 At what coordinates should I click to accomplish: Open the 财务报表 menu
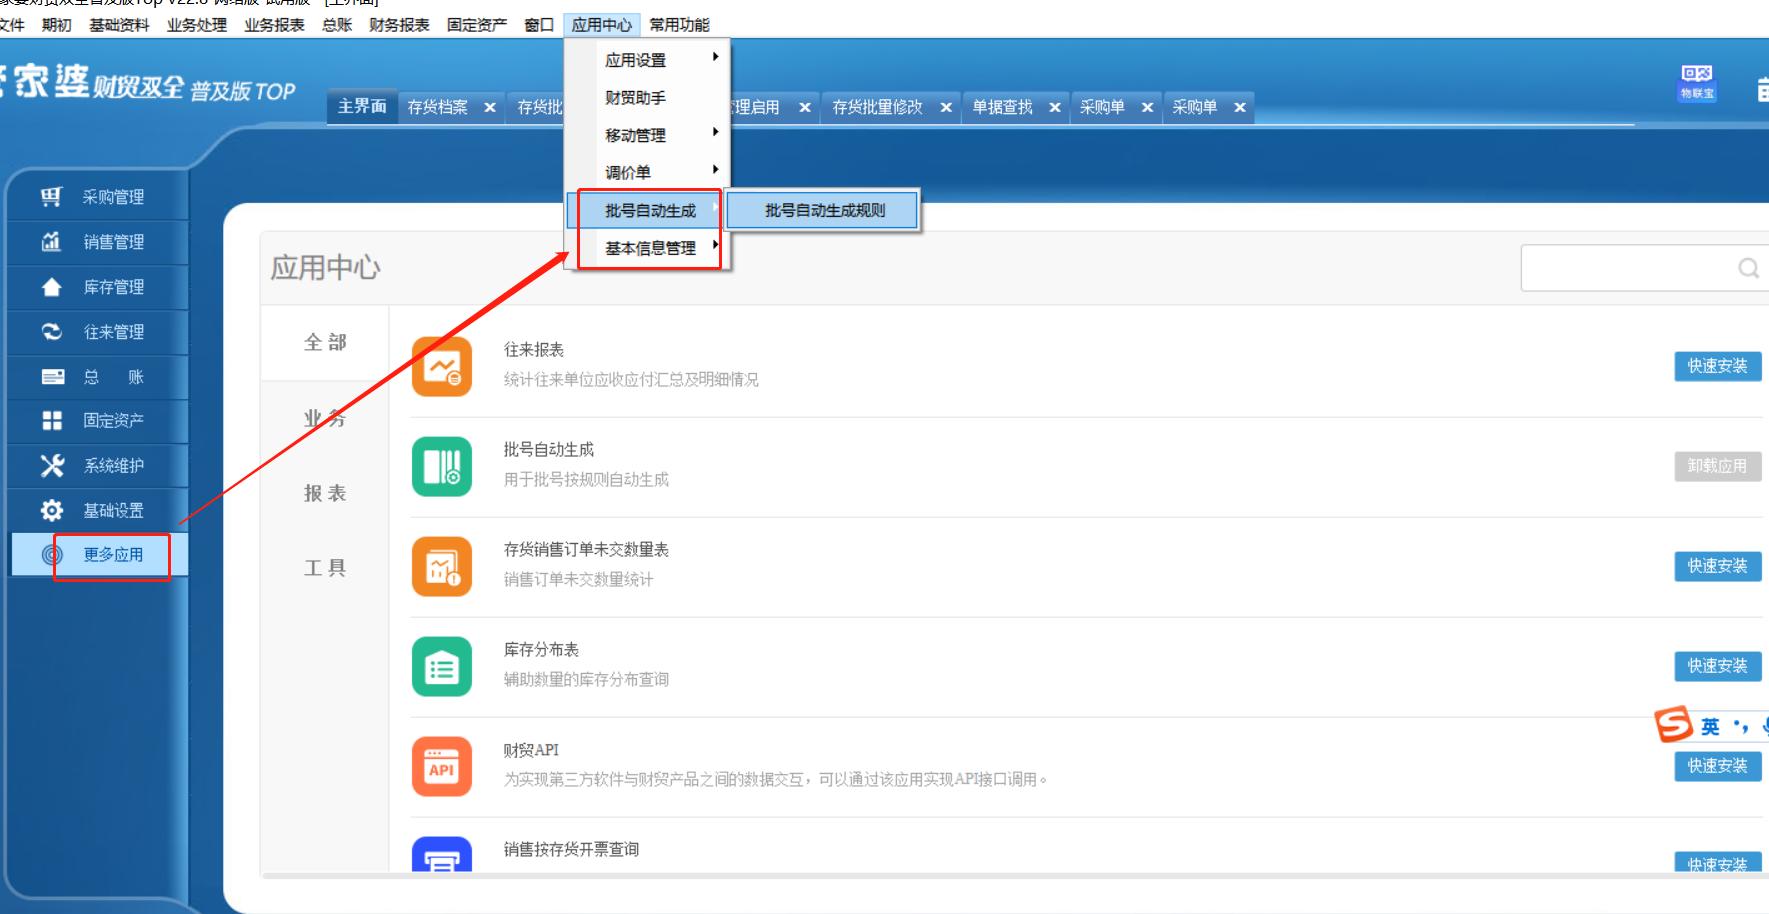coord(399,25)
